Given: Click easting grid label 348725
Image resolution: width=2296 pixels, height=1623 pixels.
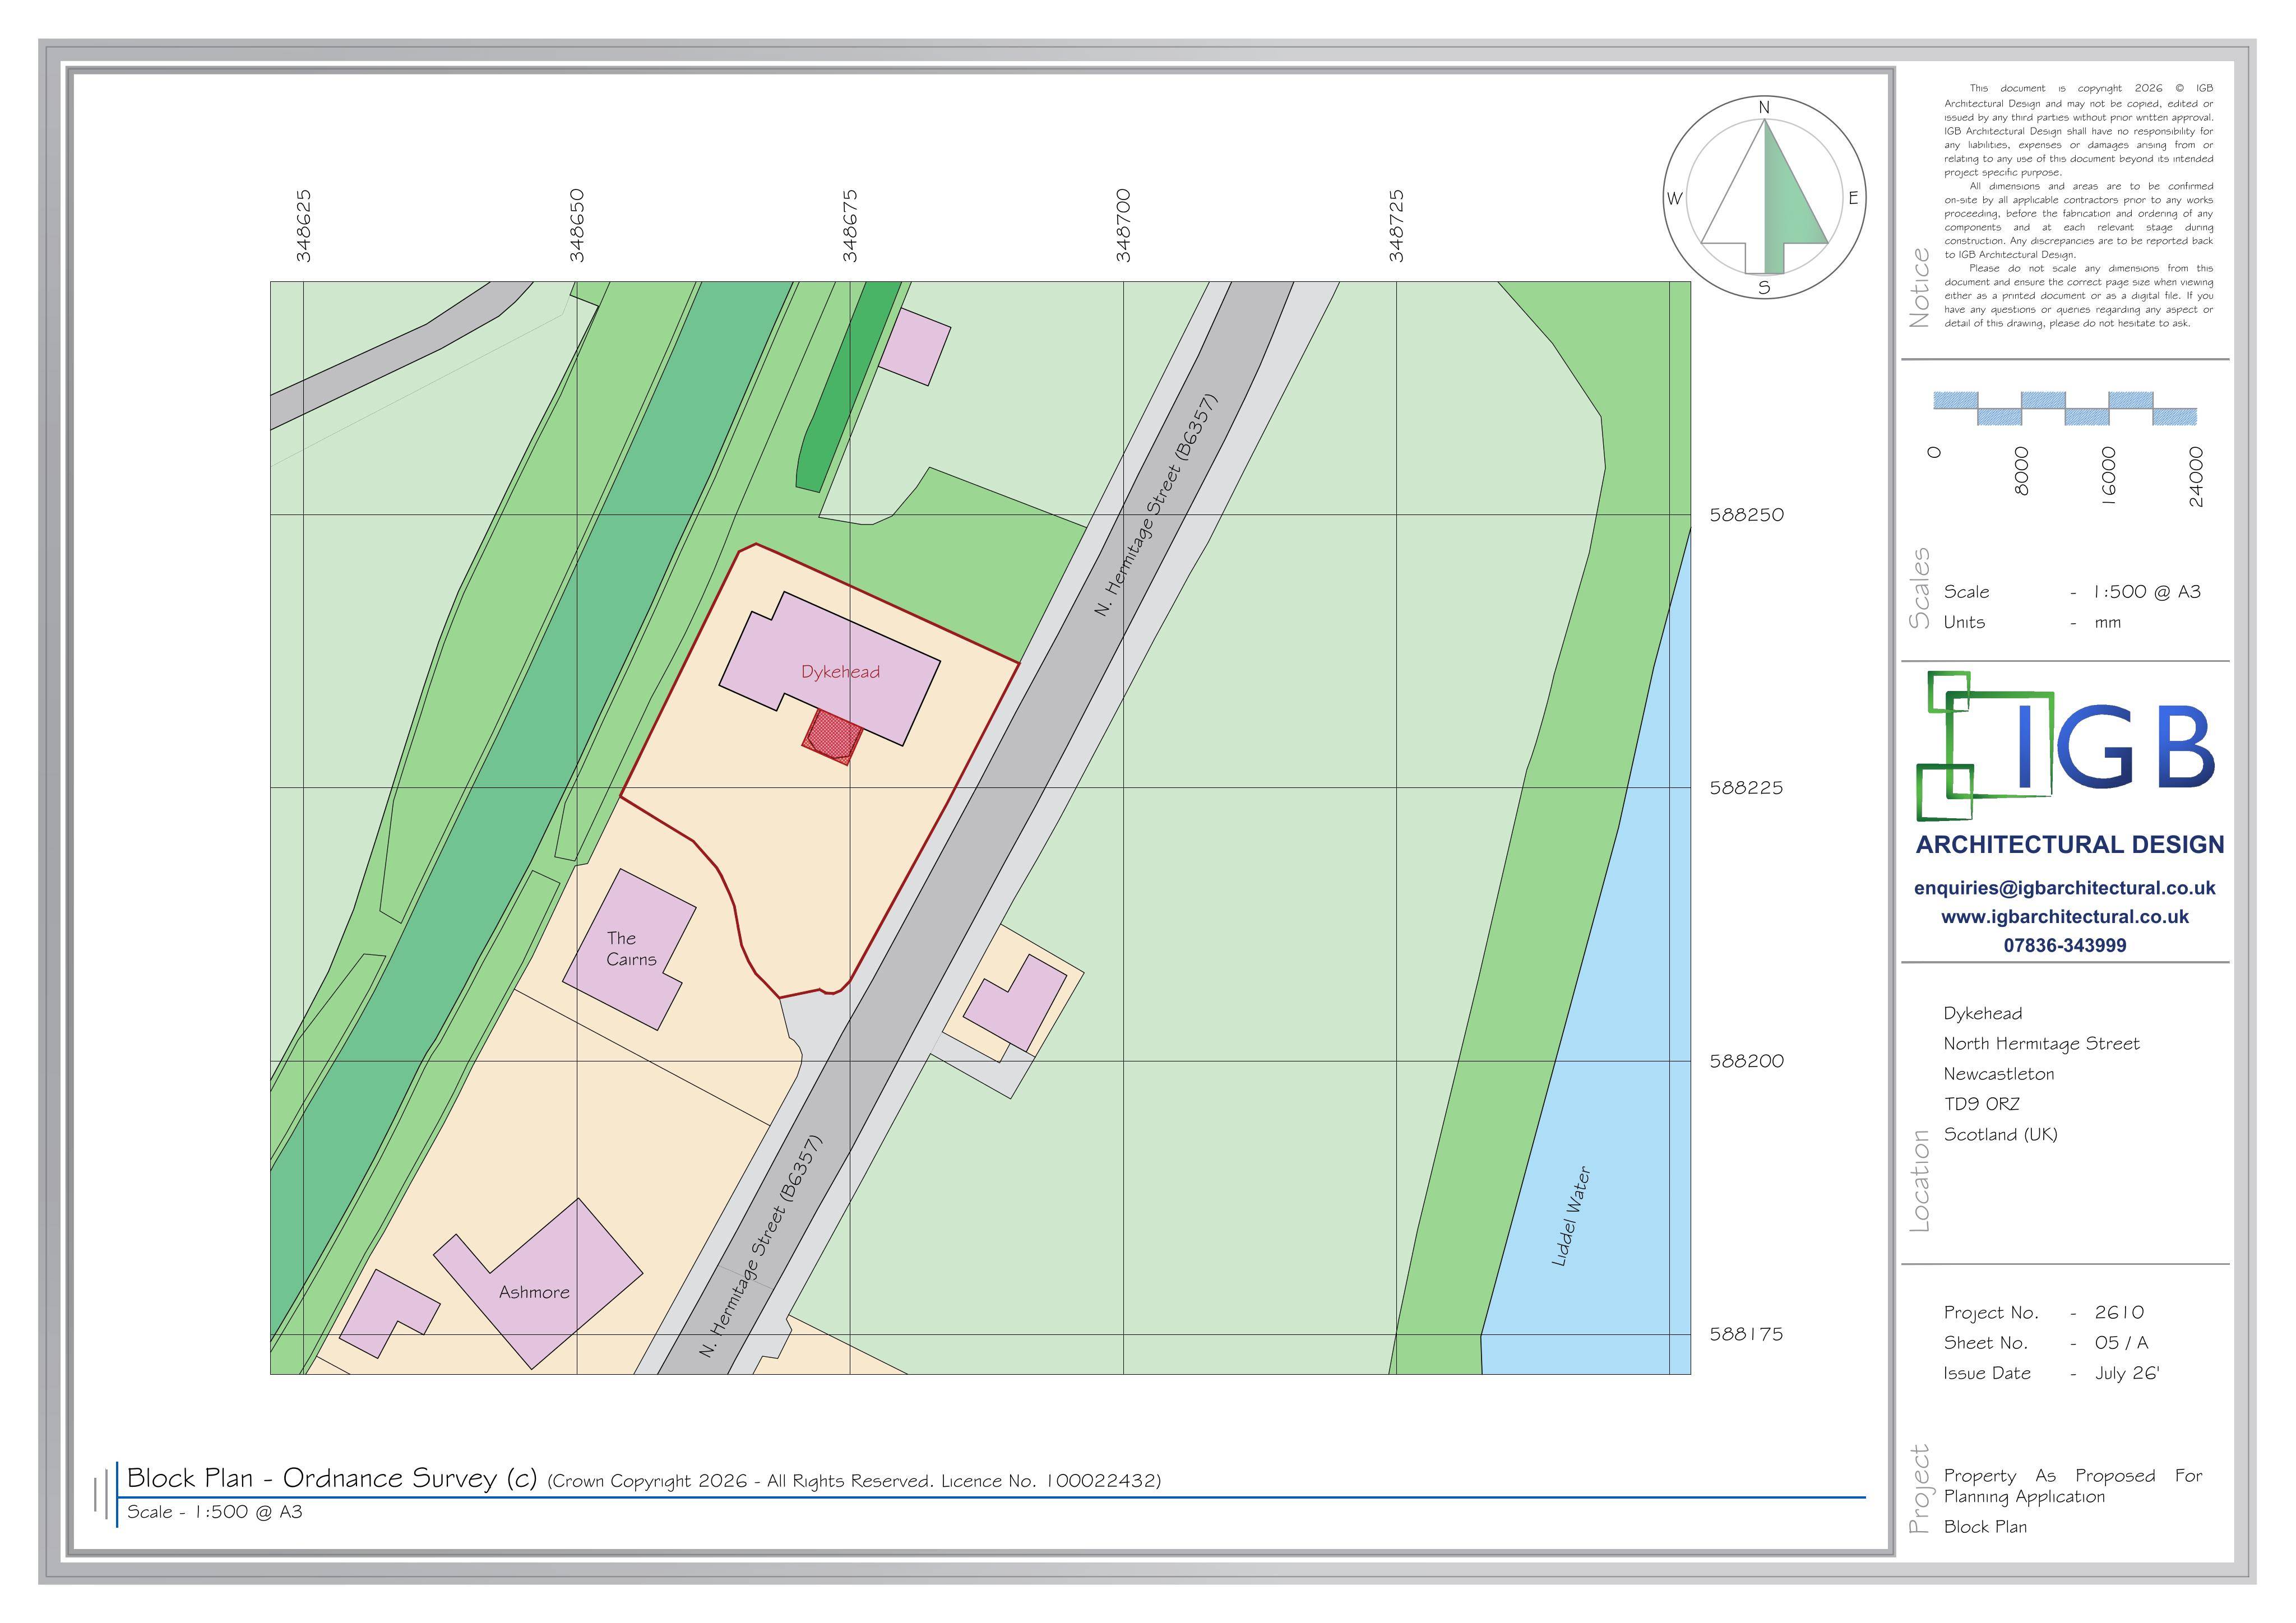Looking at the screenshot, I should [x=1396, y=226].
